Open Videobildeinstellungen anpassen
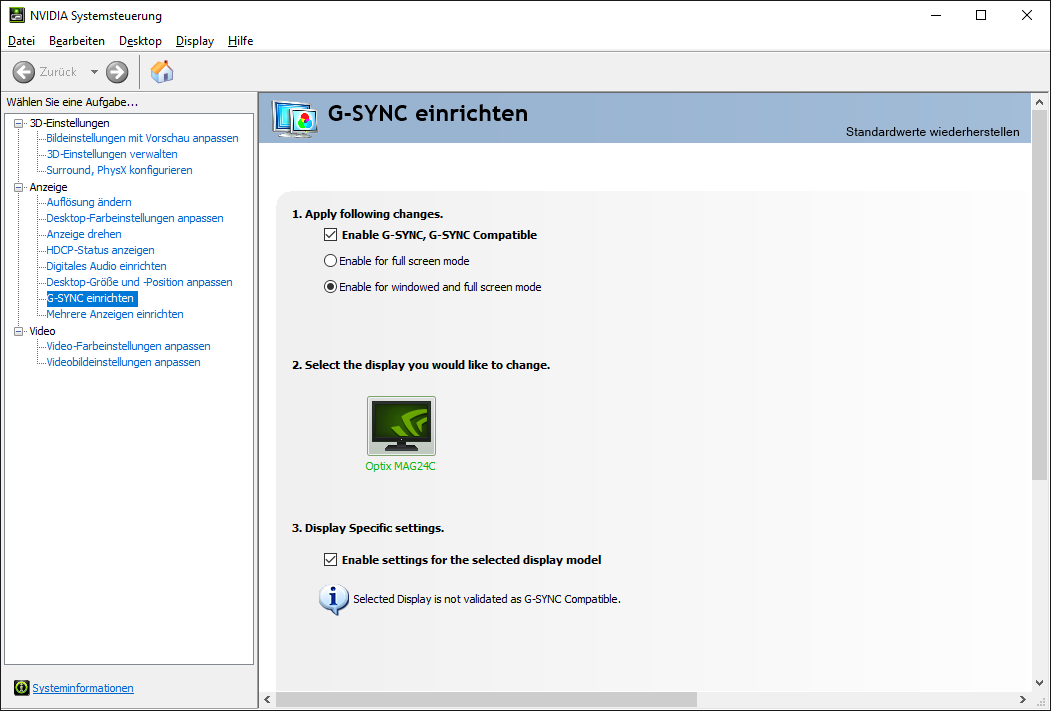The height and width of the screenshot is (711, 1051). (123, 363)
